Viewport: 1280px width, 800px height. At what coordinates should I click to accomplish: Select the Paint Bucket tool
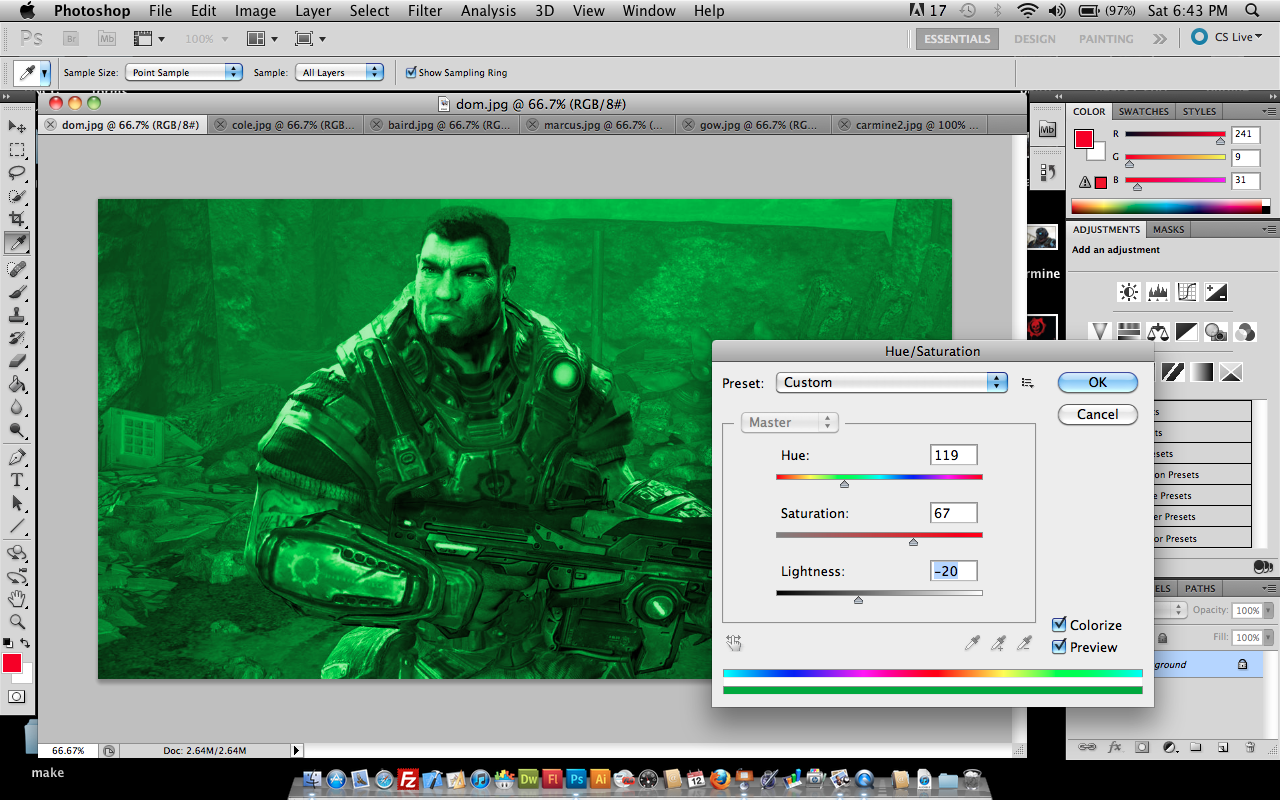pos(17,384)
